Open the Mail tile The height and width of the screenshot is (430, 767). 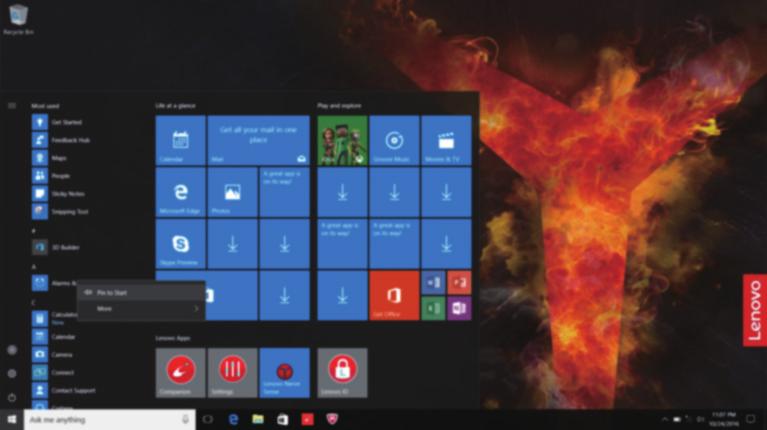point(258,140)
